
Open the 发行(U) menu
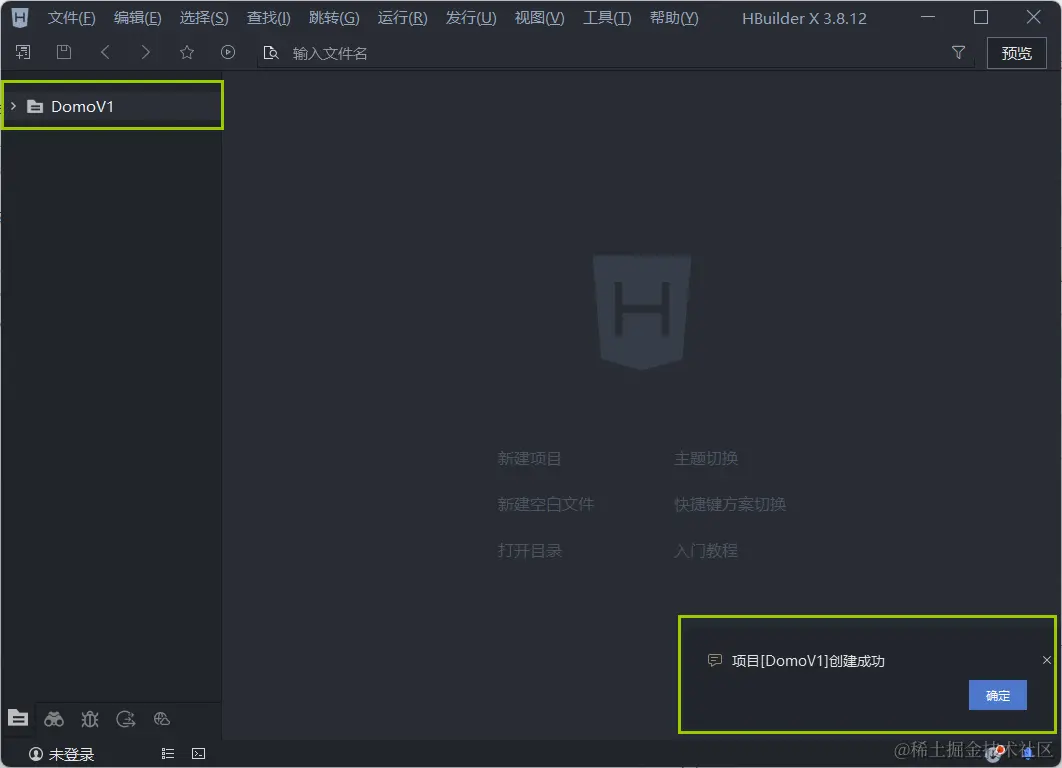point(471,18)
